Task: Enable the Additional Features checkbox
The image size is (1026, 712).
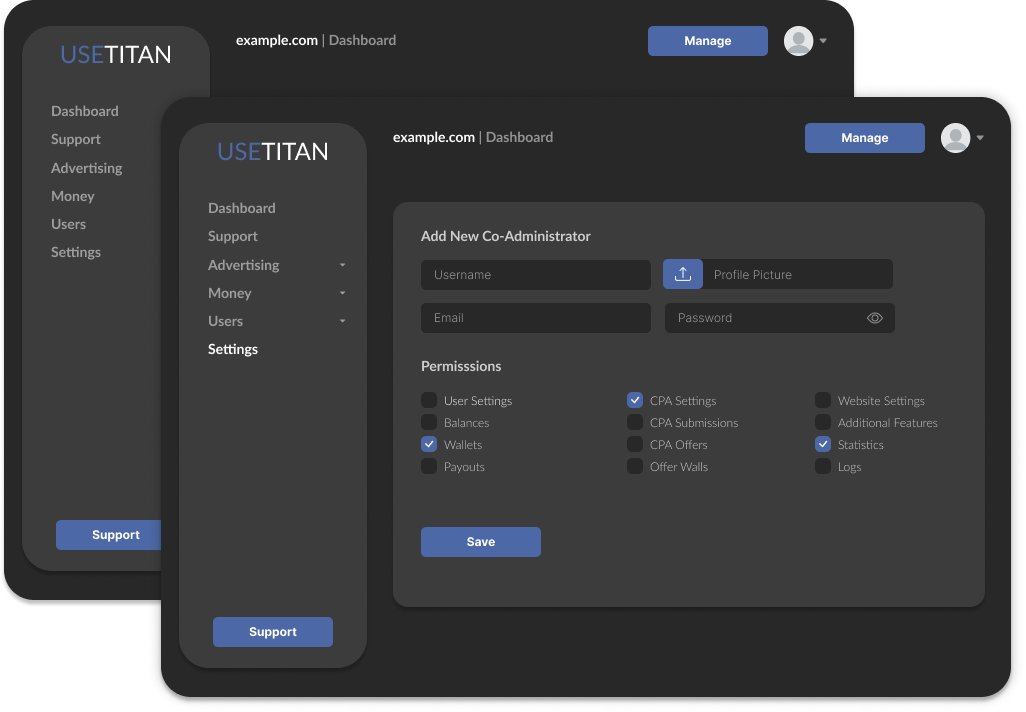Action: tap(823, 422)
